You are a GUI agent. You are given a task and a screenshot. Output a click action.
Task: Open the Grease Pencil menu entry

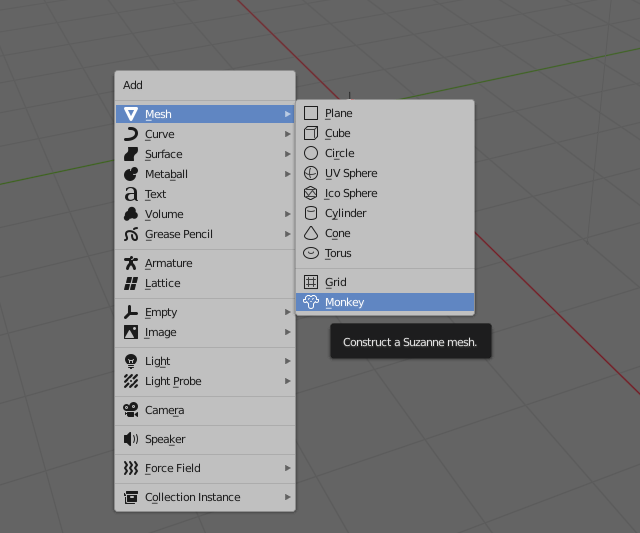(178, 234)
